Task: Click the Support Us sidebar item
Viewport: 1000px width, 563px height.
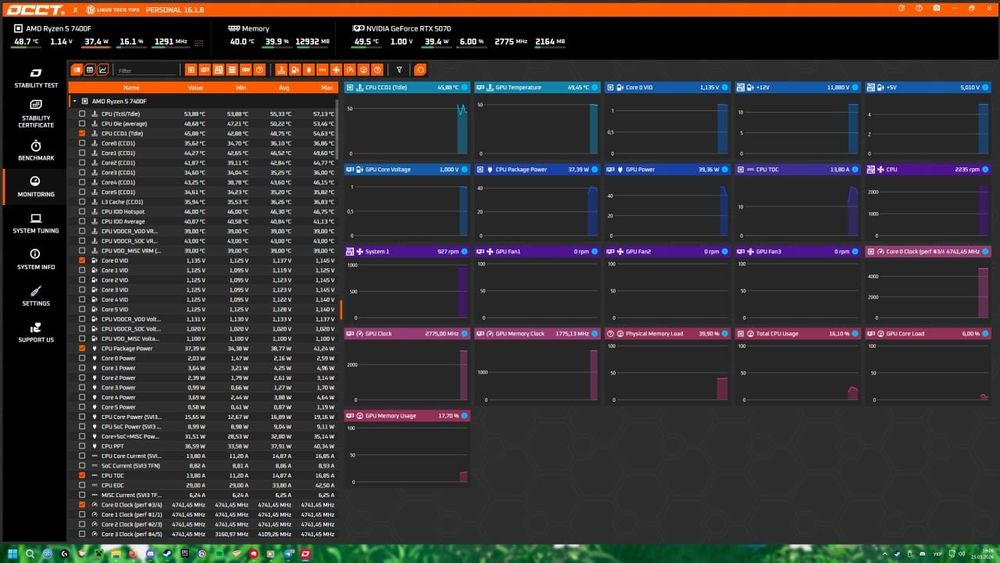Action: (x=36, y=332)
